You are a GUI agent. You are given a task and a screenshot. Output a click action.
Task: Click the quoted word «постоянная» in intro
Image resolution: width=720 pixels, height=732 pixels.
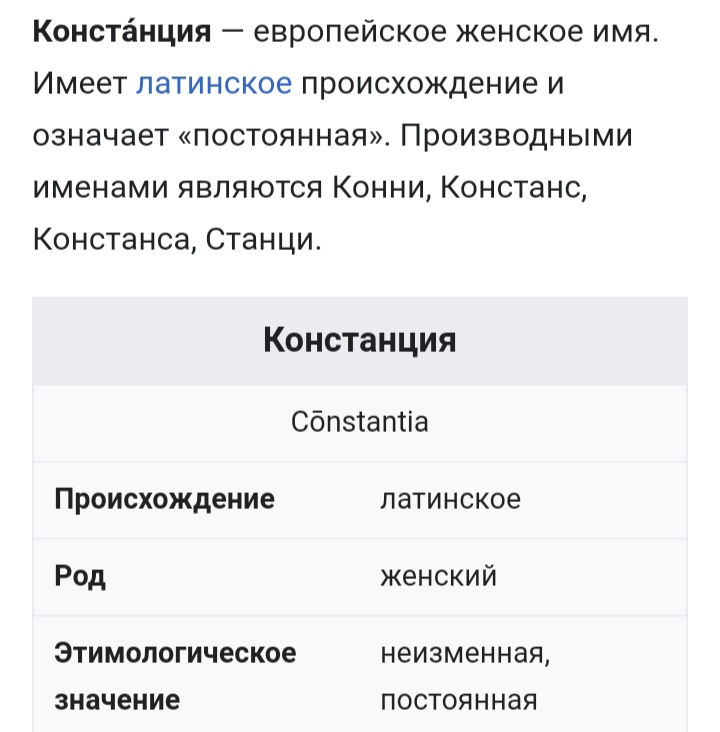(x=284, y=135)
